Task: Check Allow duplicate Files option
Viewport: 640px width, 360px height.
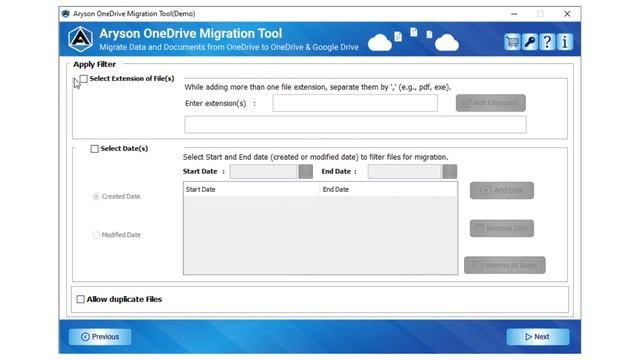Action: (x=80, y=299)
